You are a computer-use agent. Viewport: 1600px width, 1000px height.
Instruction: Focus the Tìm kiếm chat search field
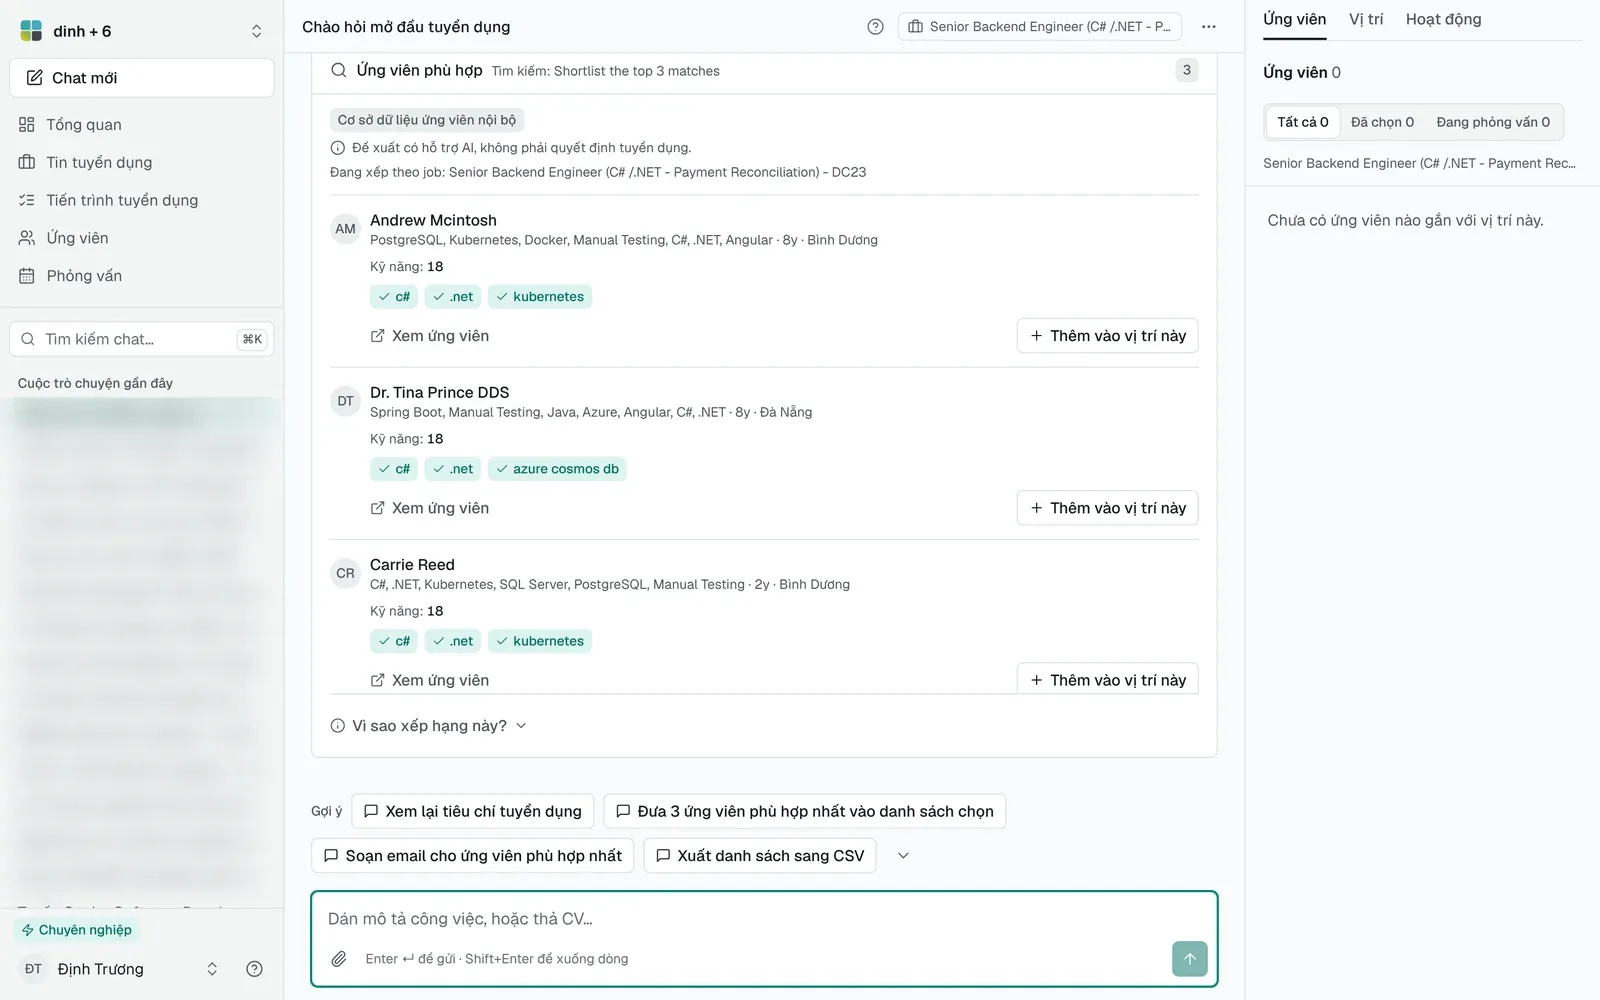pos(142,339)
